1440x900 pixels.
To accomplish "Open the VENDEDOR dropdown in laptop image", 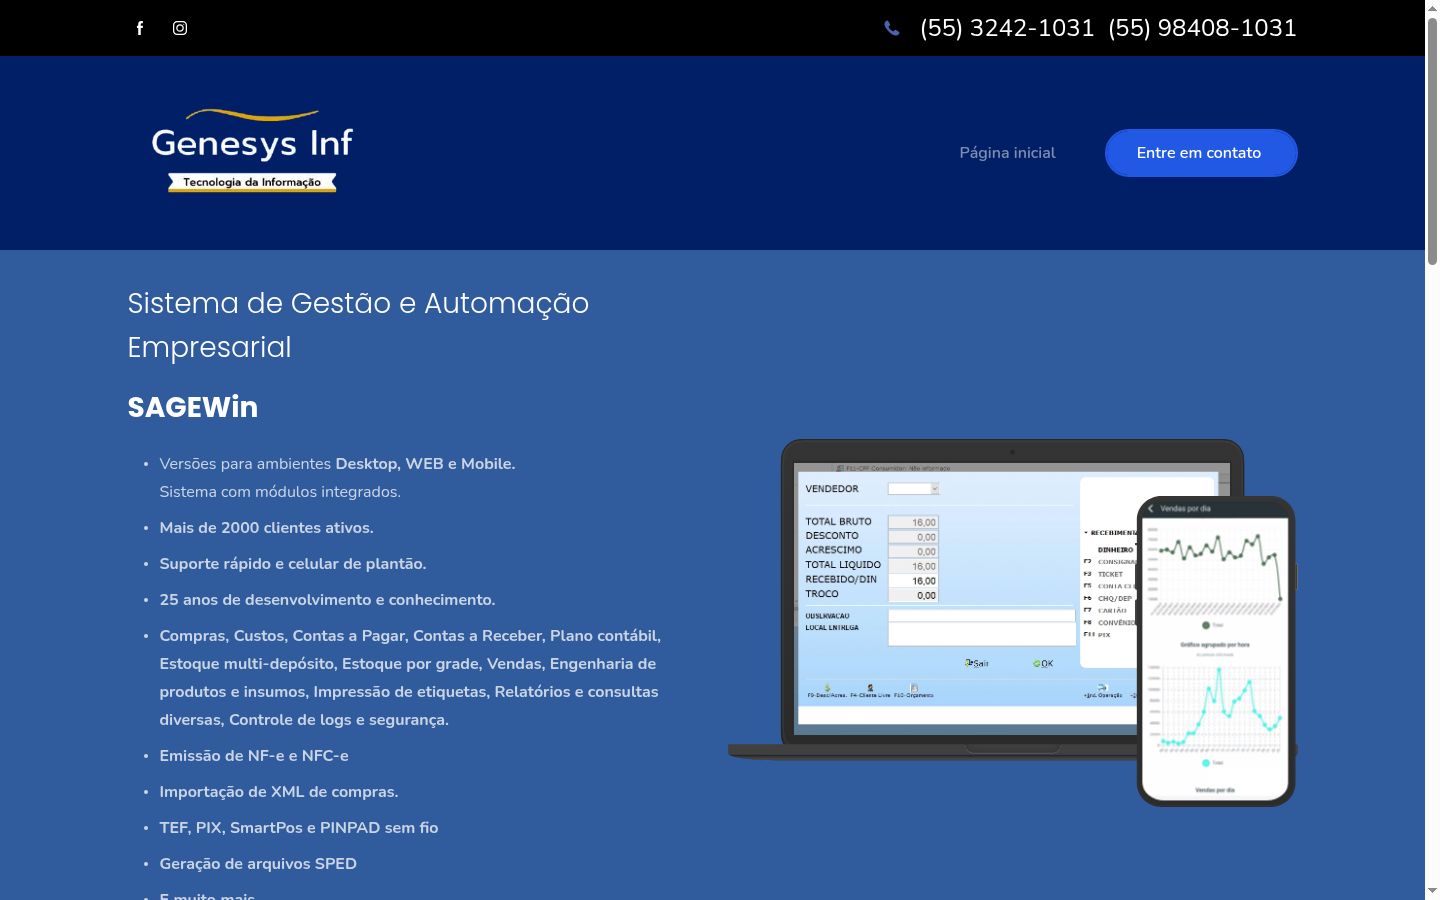I will 914,489.
